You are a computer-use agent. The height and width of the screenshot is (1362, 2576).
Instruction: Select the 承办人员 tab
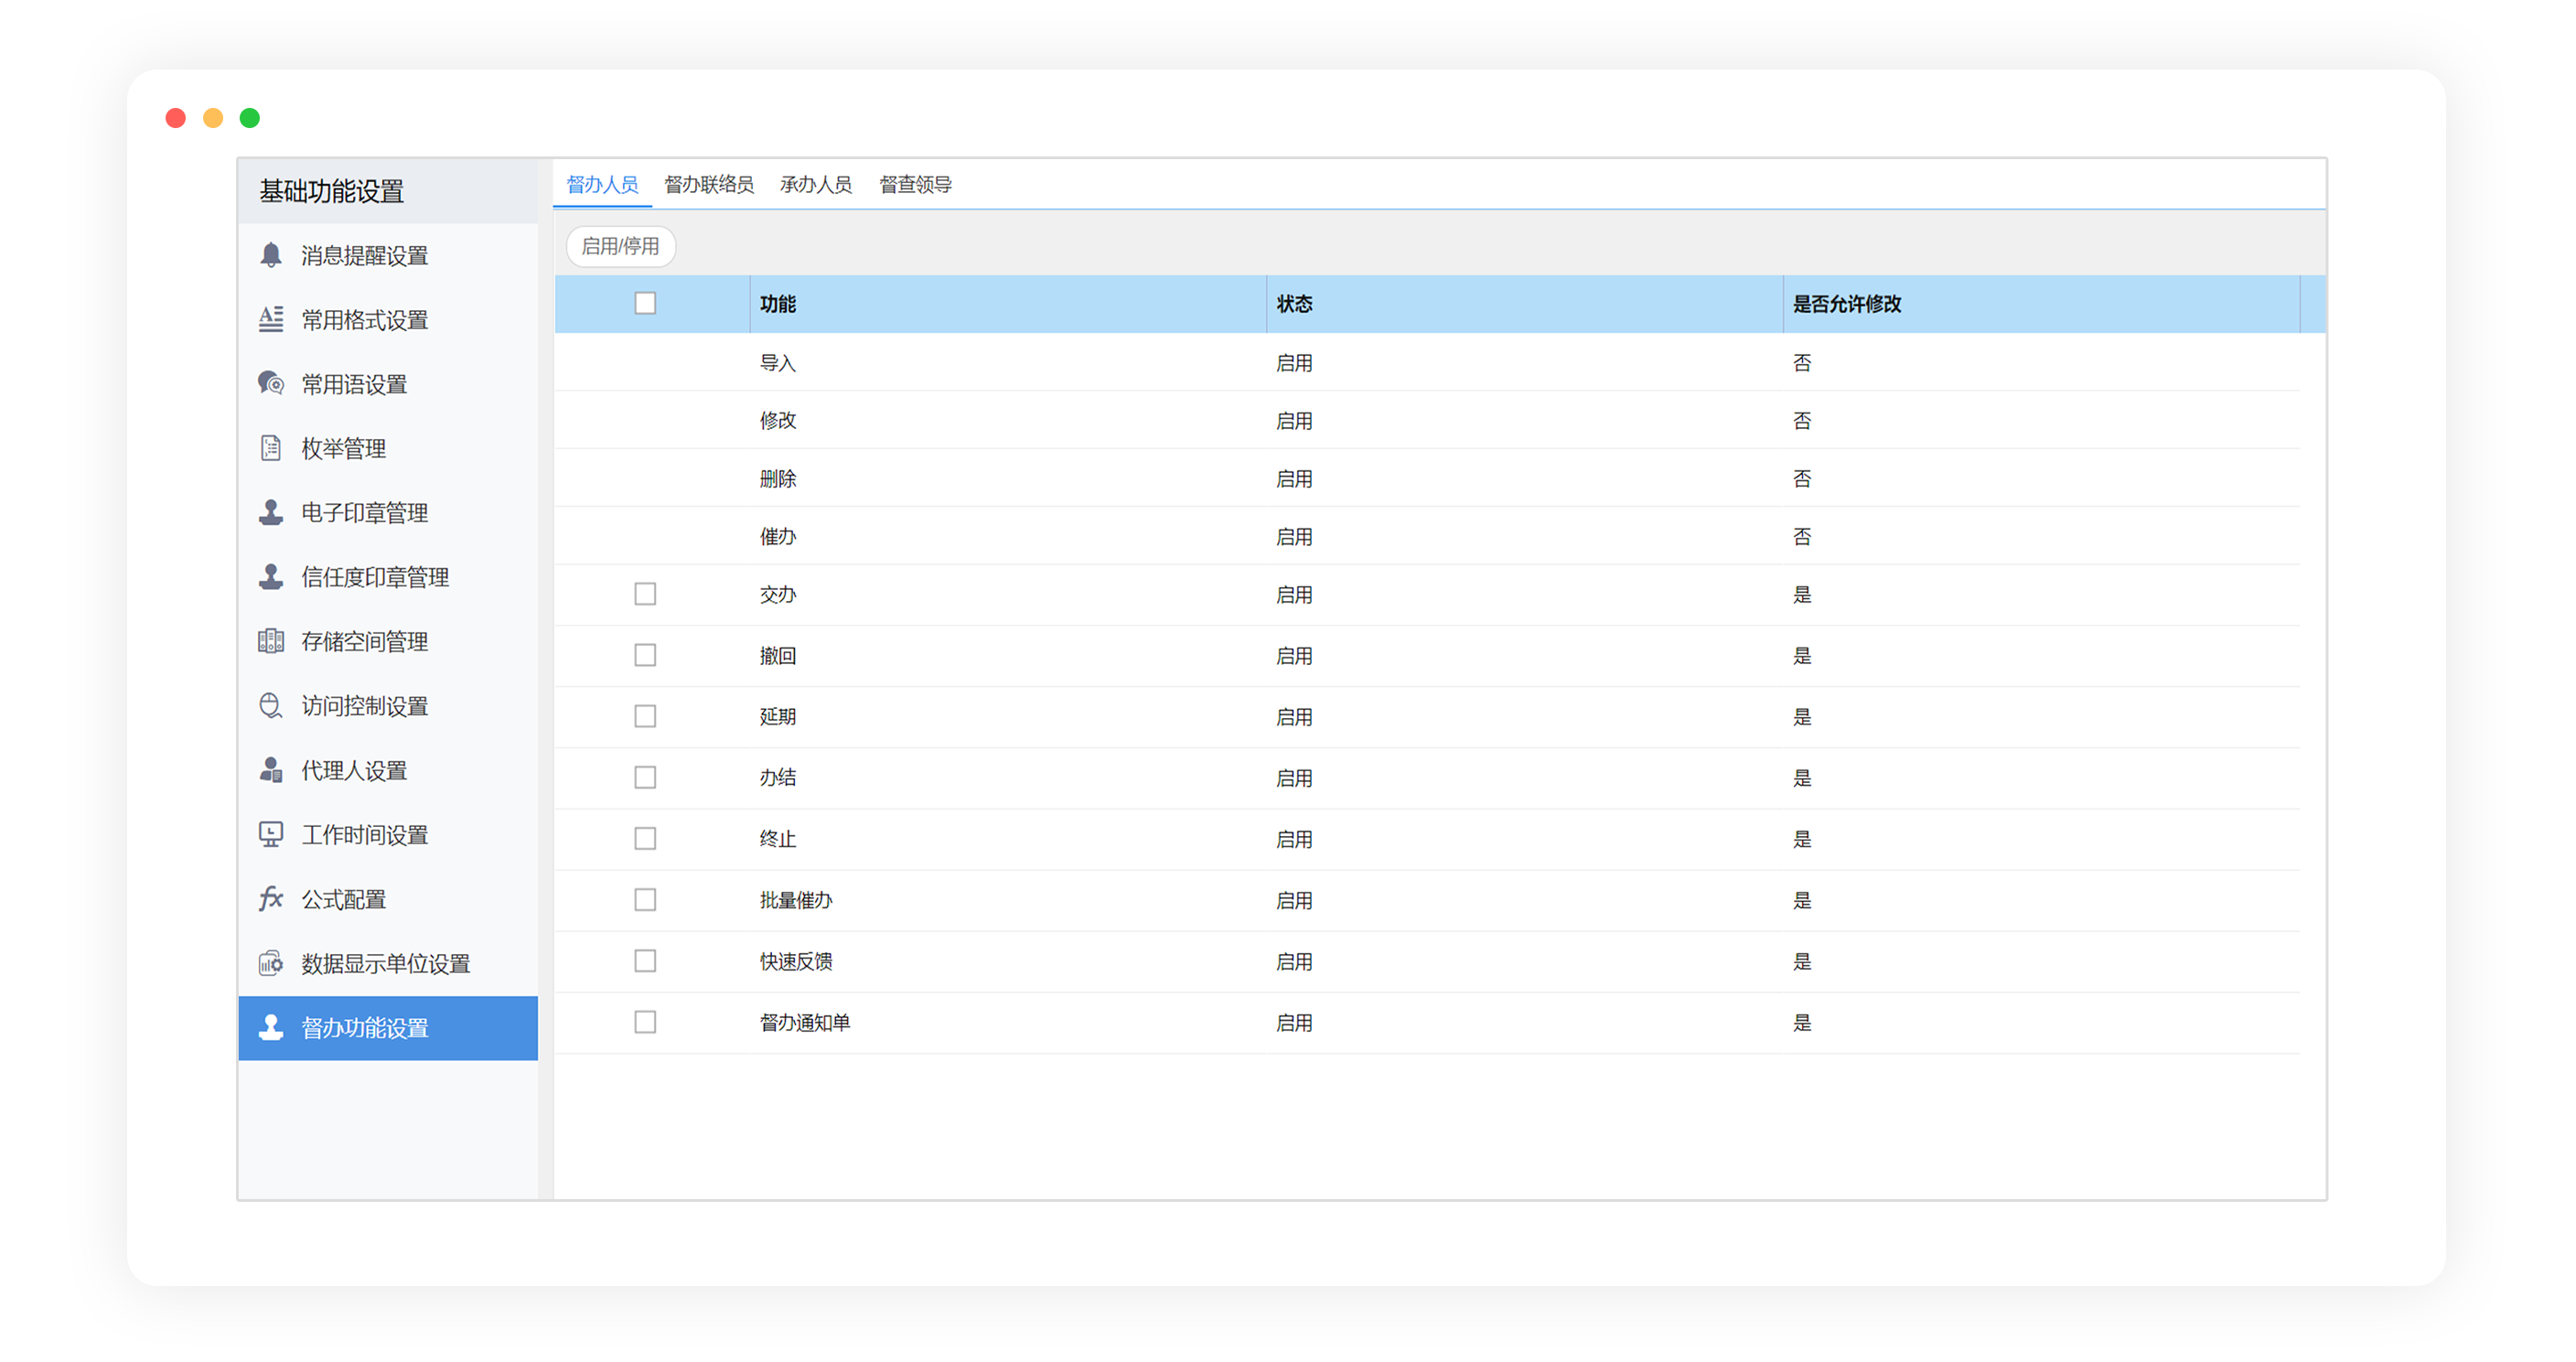pos(816,184)
